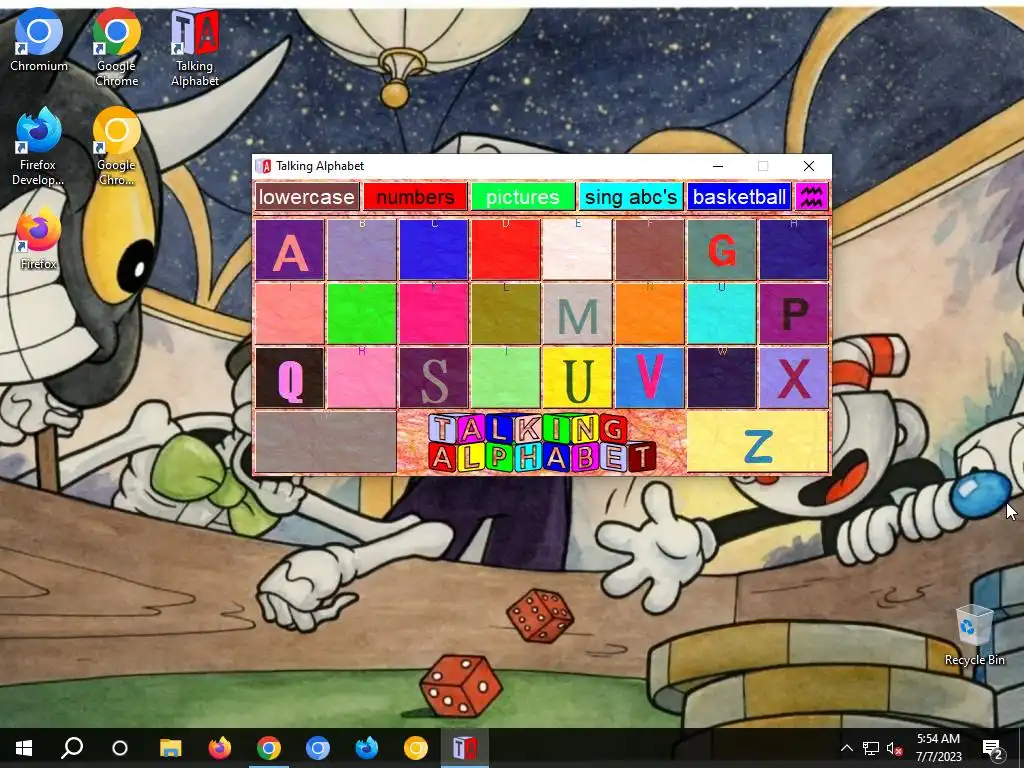Viewport: 1024px width, 768px height.
Task: Open taskbar Search magnifier
Action: tap(72, 748)
